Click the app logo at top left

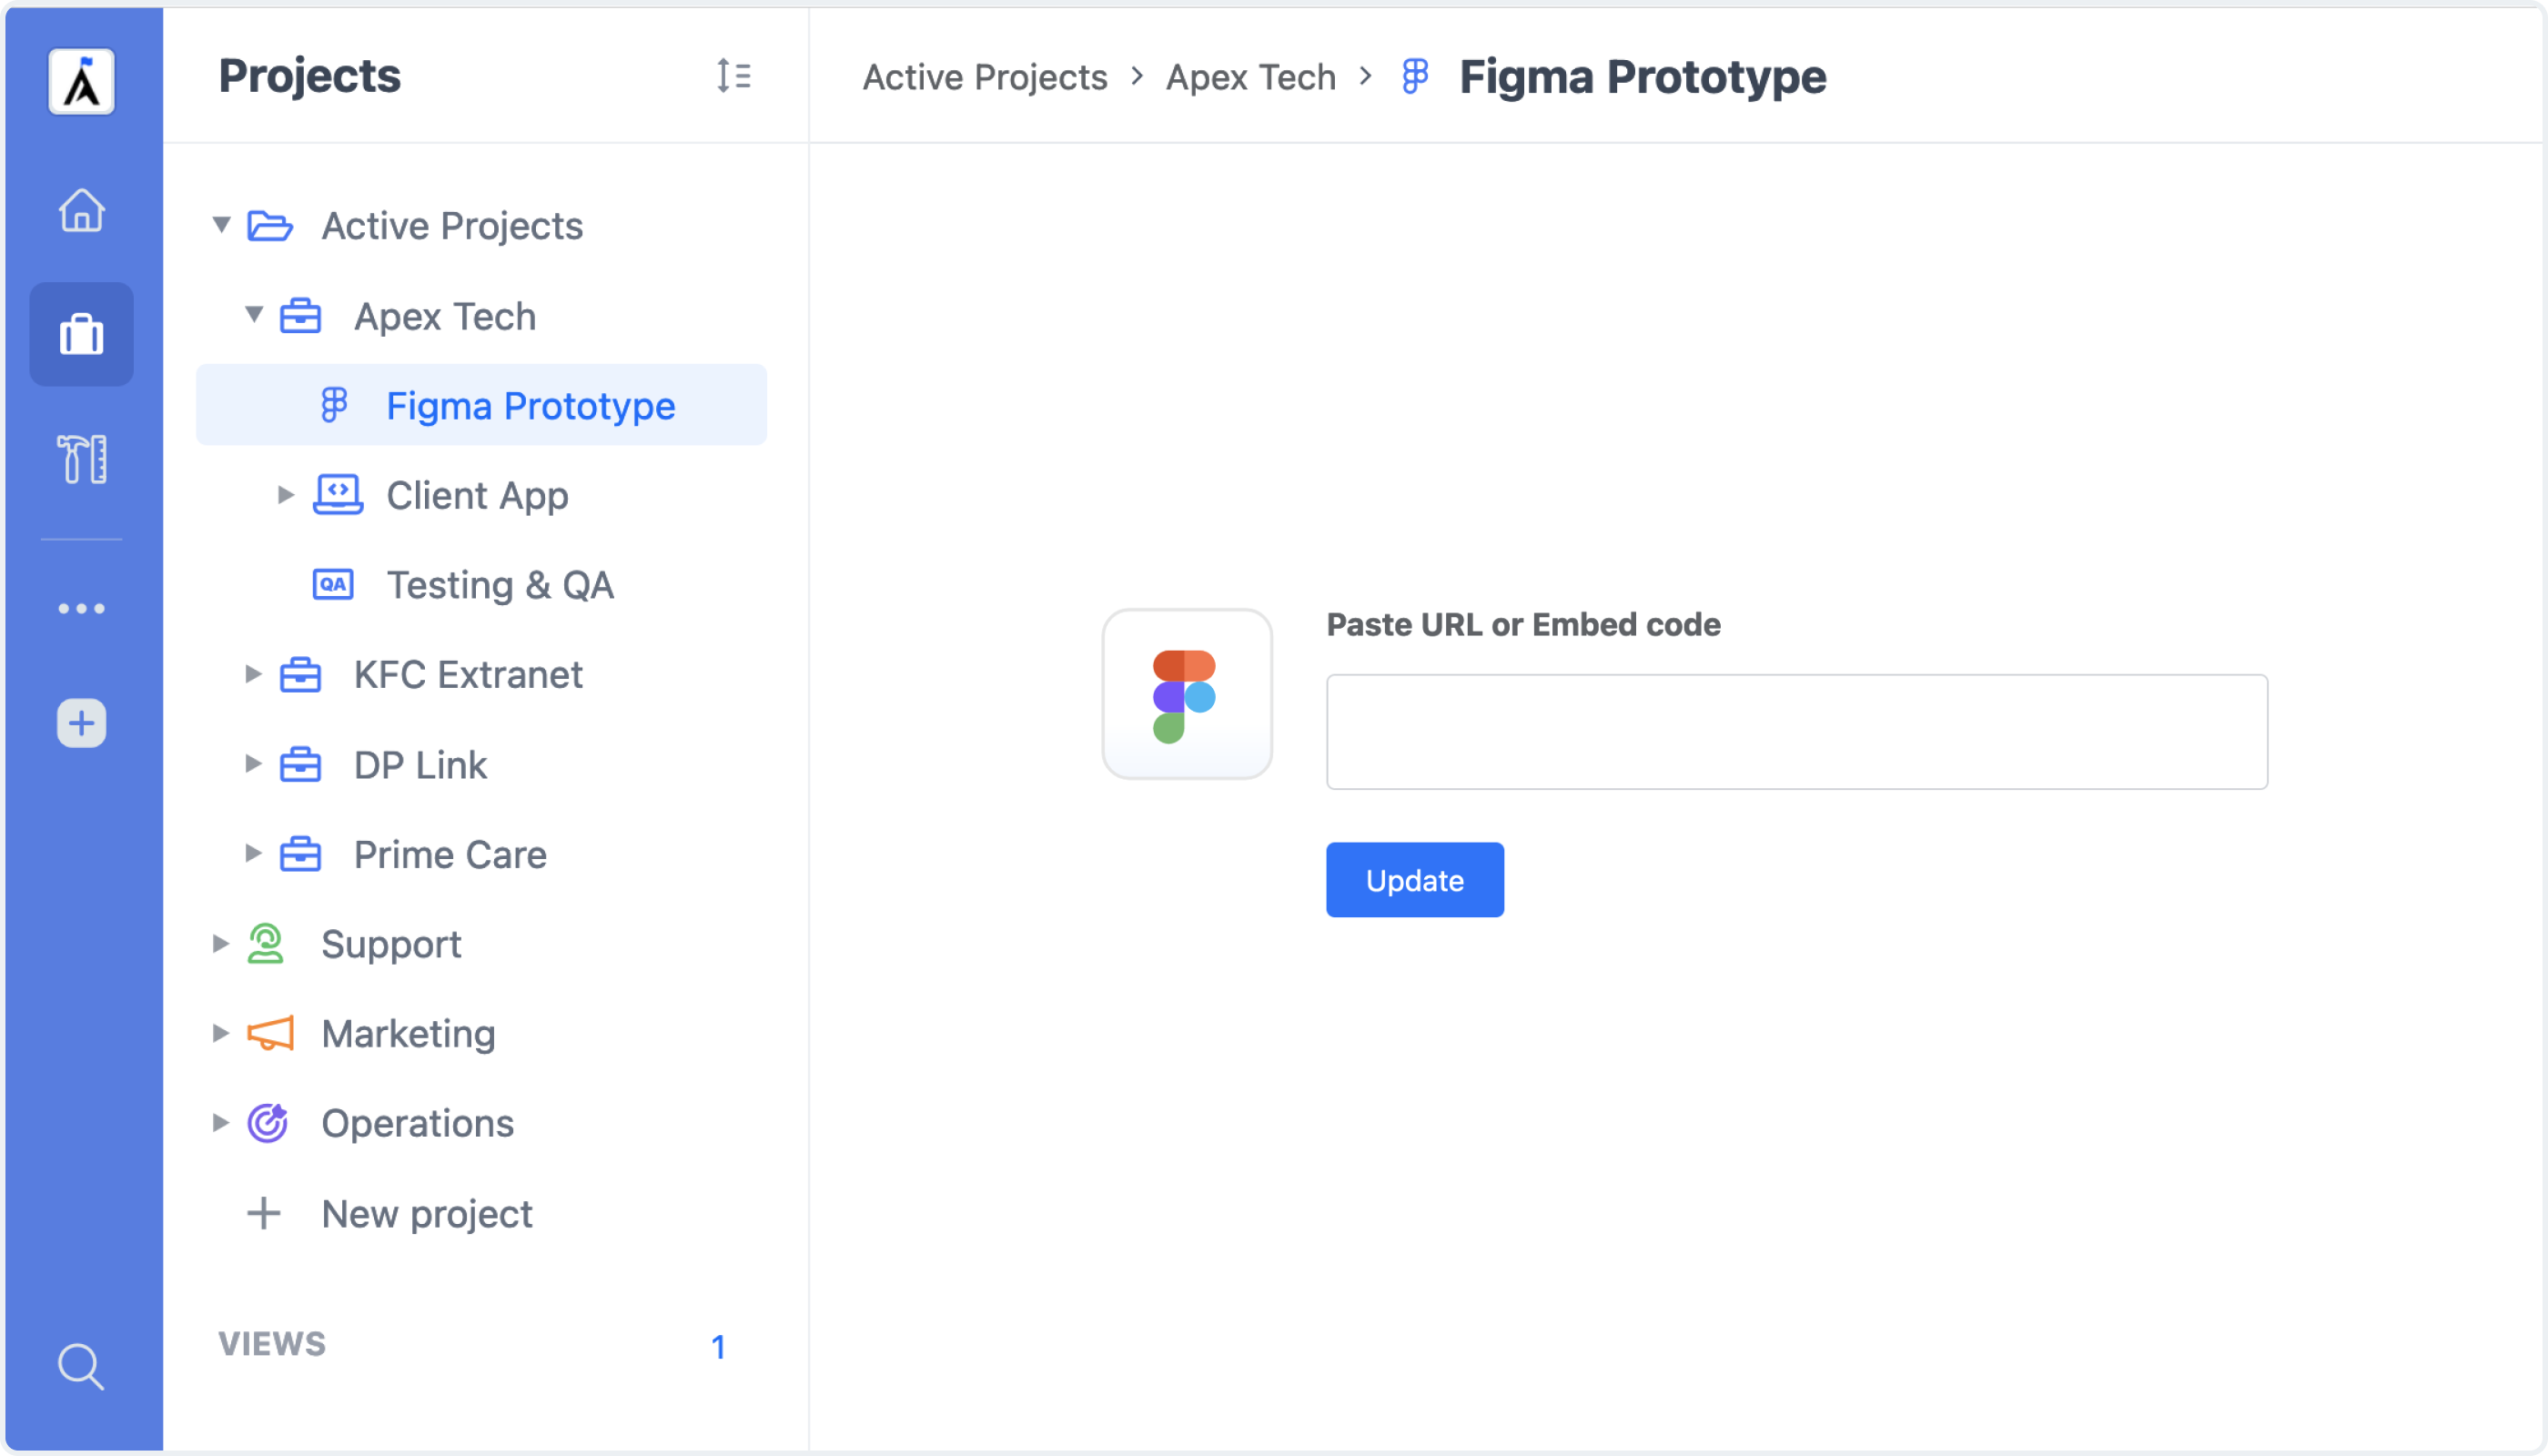81,81
